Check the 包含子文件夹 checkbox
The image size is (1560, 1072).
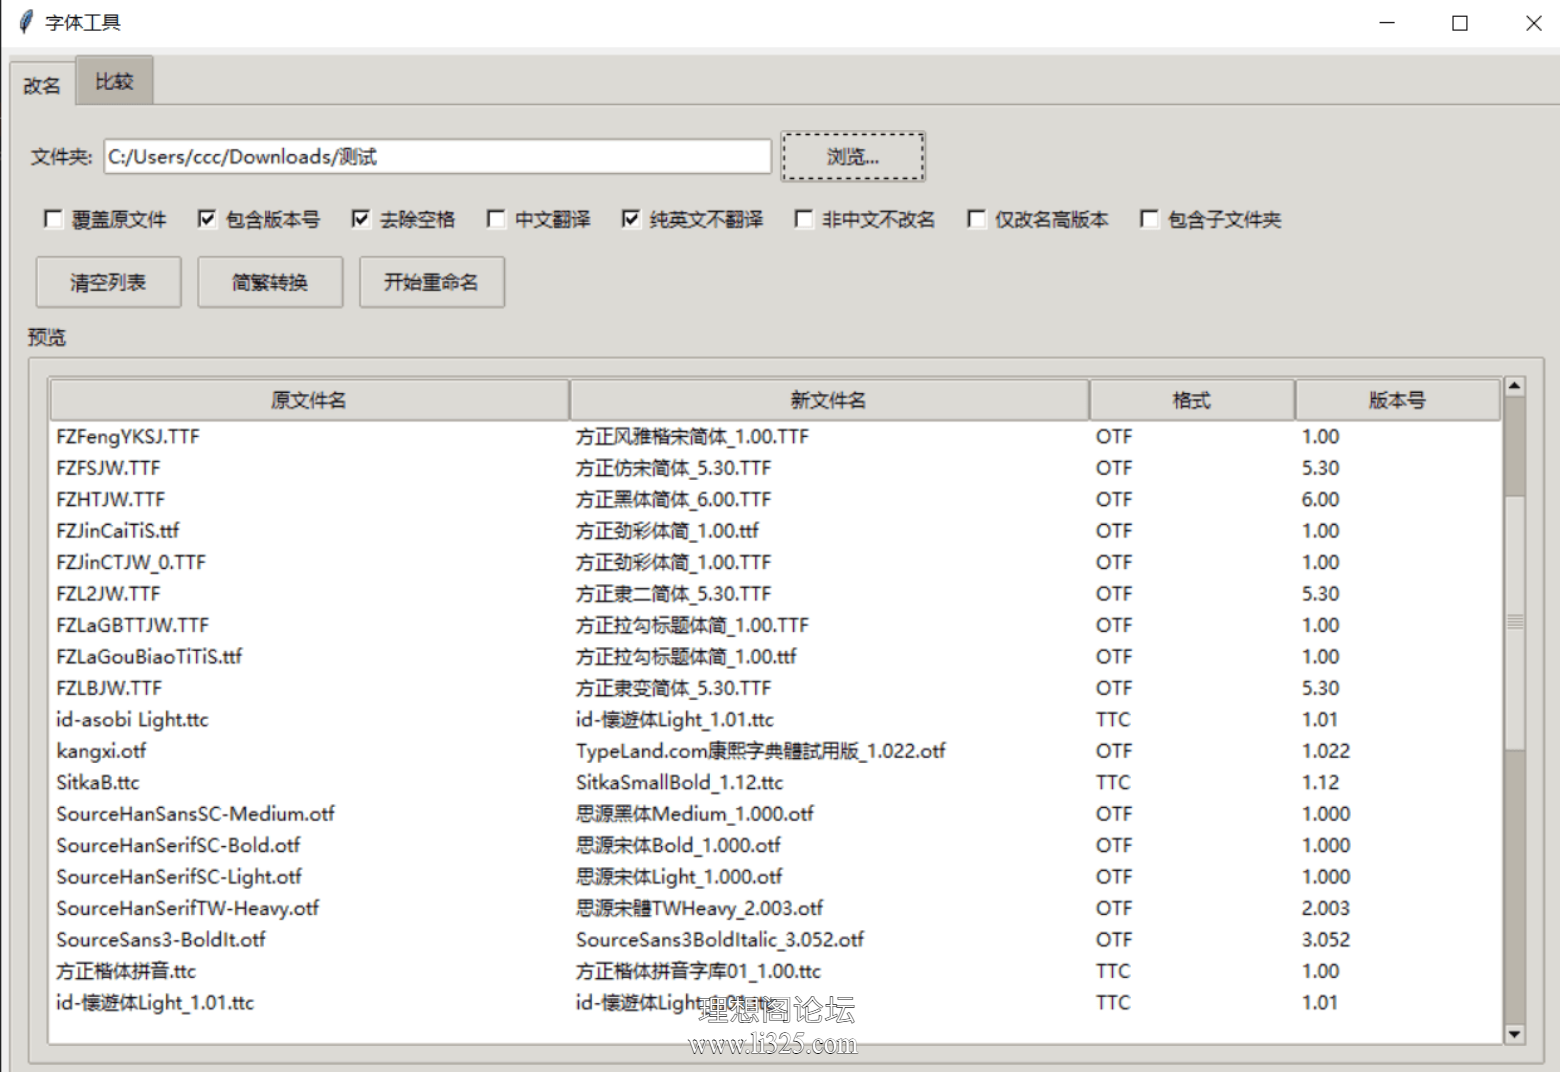click(x=1150, y=219)
